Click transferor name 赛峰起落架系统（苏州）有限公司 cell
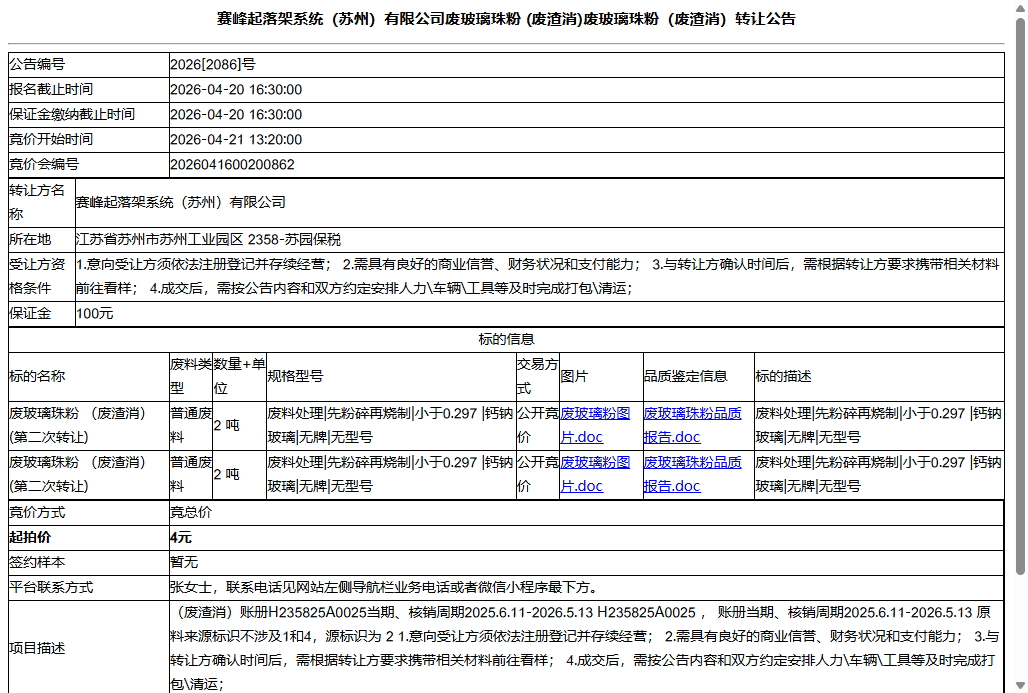1028x693 pixels. click(x=540, y=203)
